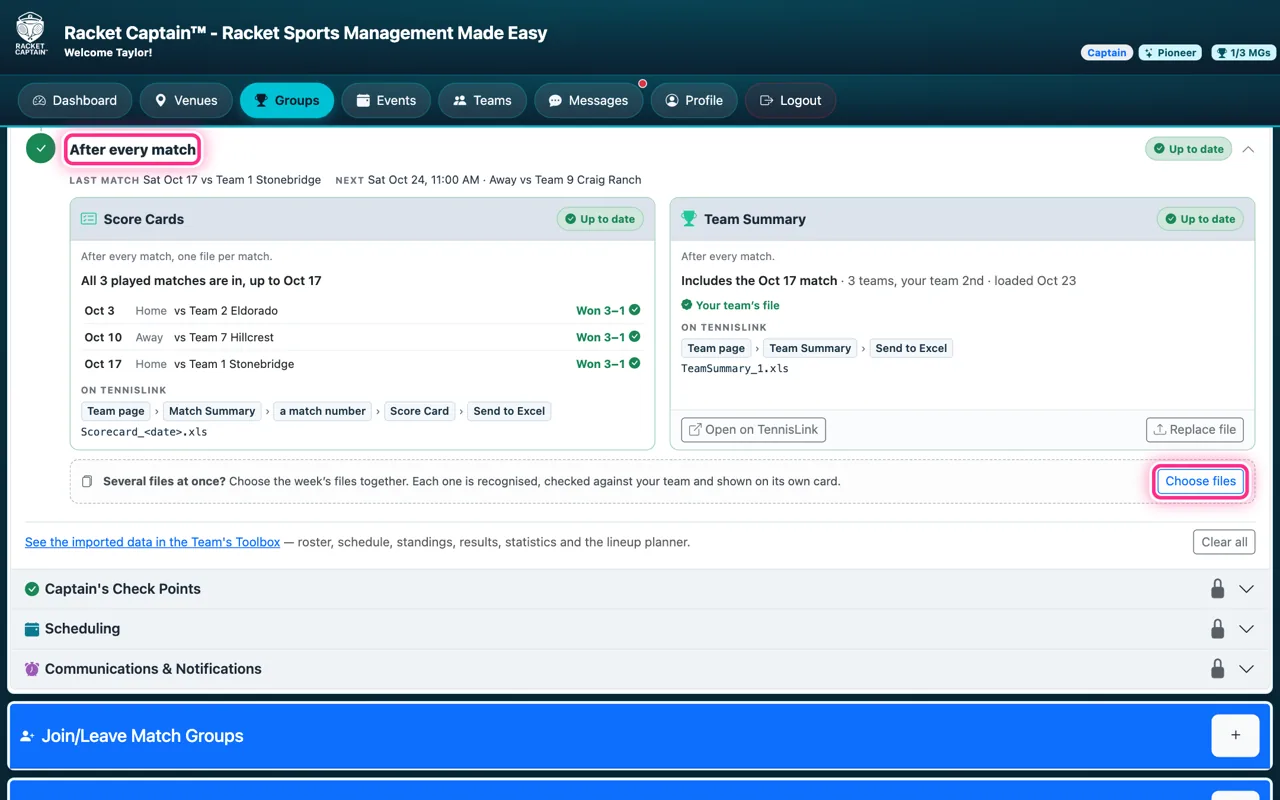This screenshot has width=1280, height=800.
Task: Log out using the Logout button
Action: (x=790, y=100)
